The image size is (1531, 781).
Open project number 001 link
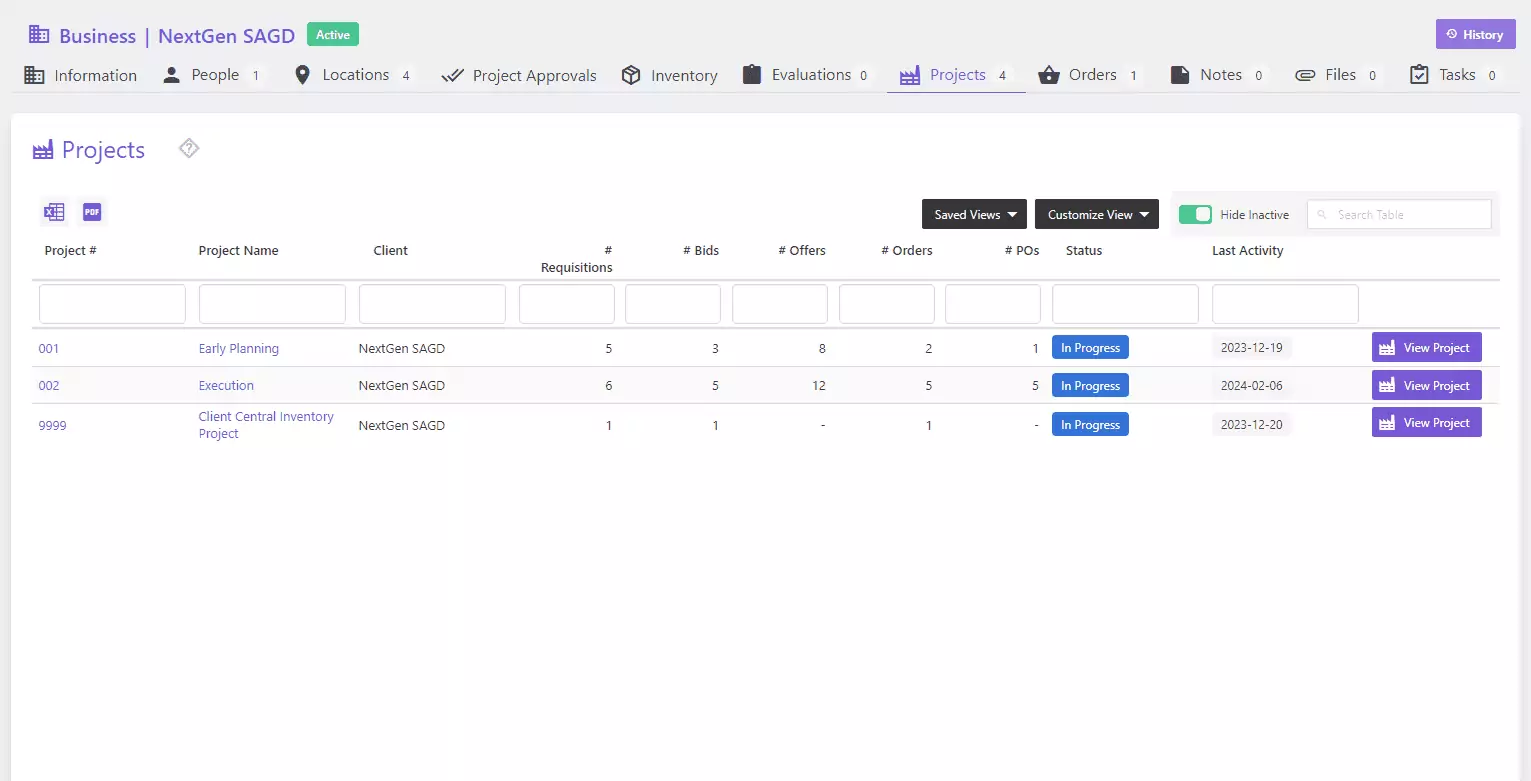(49, 349)
